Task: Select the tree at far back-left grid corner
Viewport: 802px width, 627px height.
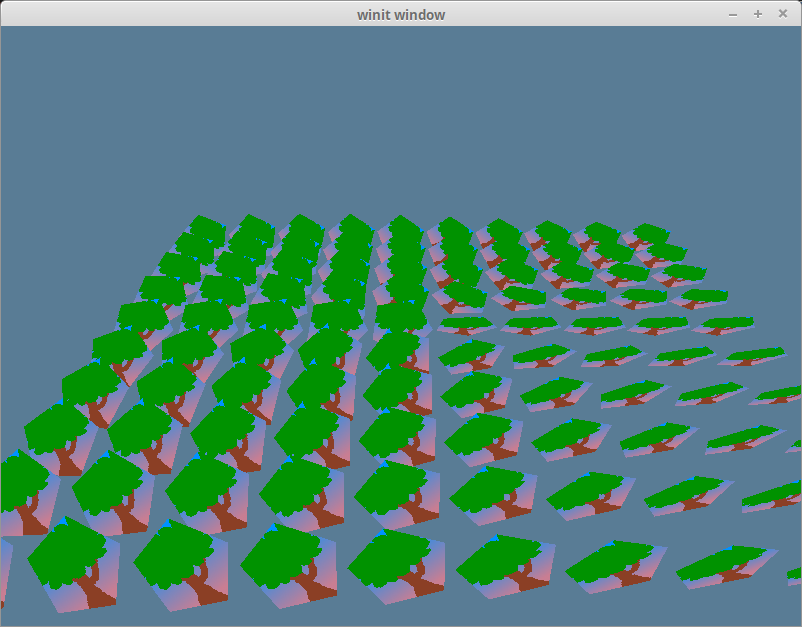Action: click(x=205, y=230)
